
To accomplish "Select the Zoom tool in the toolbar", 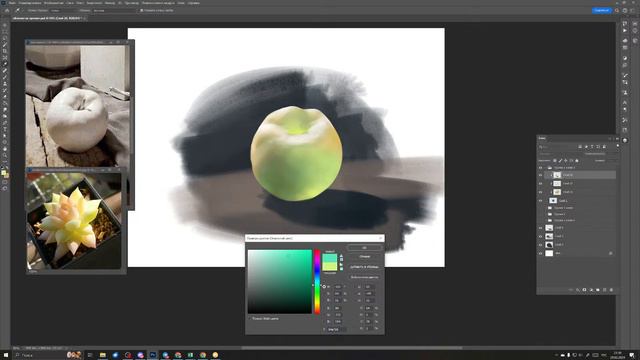I will point(5,156).
